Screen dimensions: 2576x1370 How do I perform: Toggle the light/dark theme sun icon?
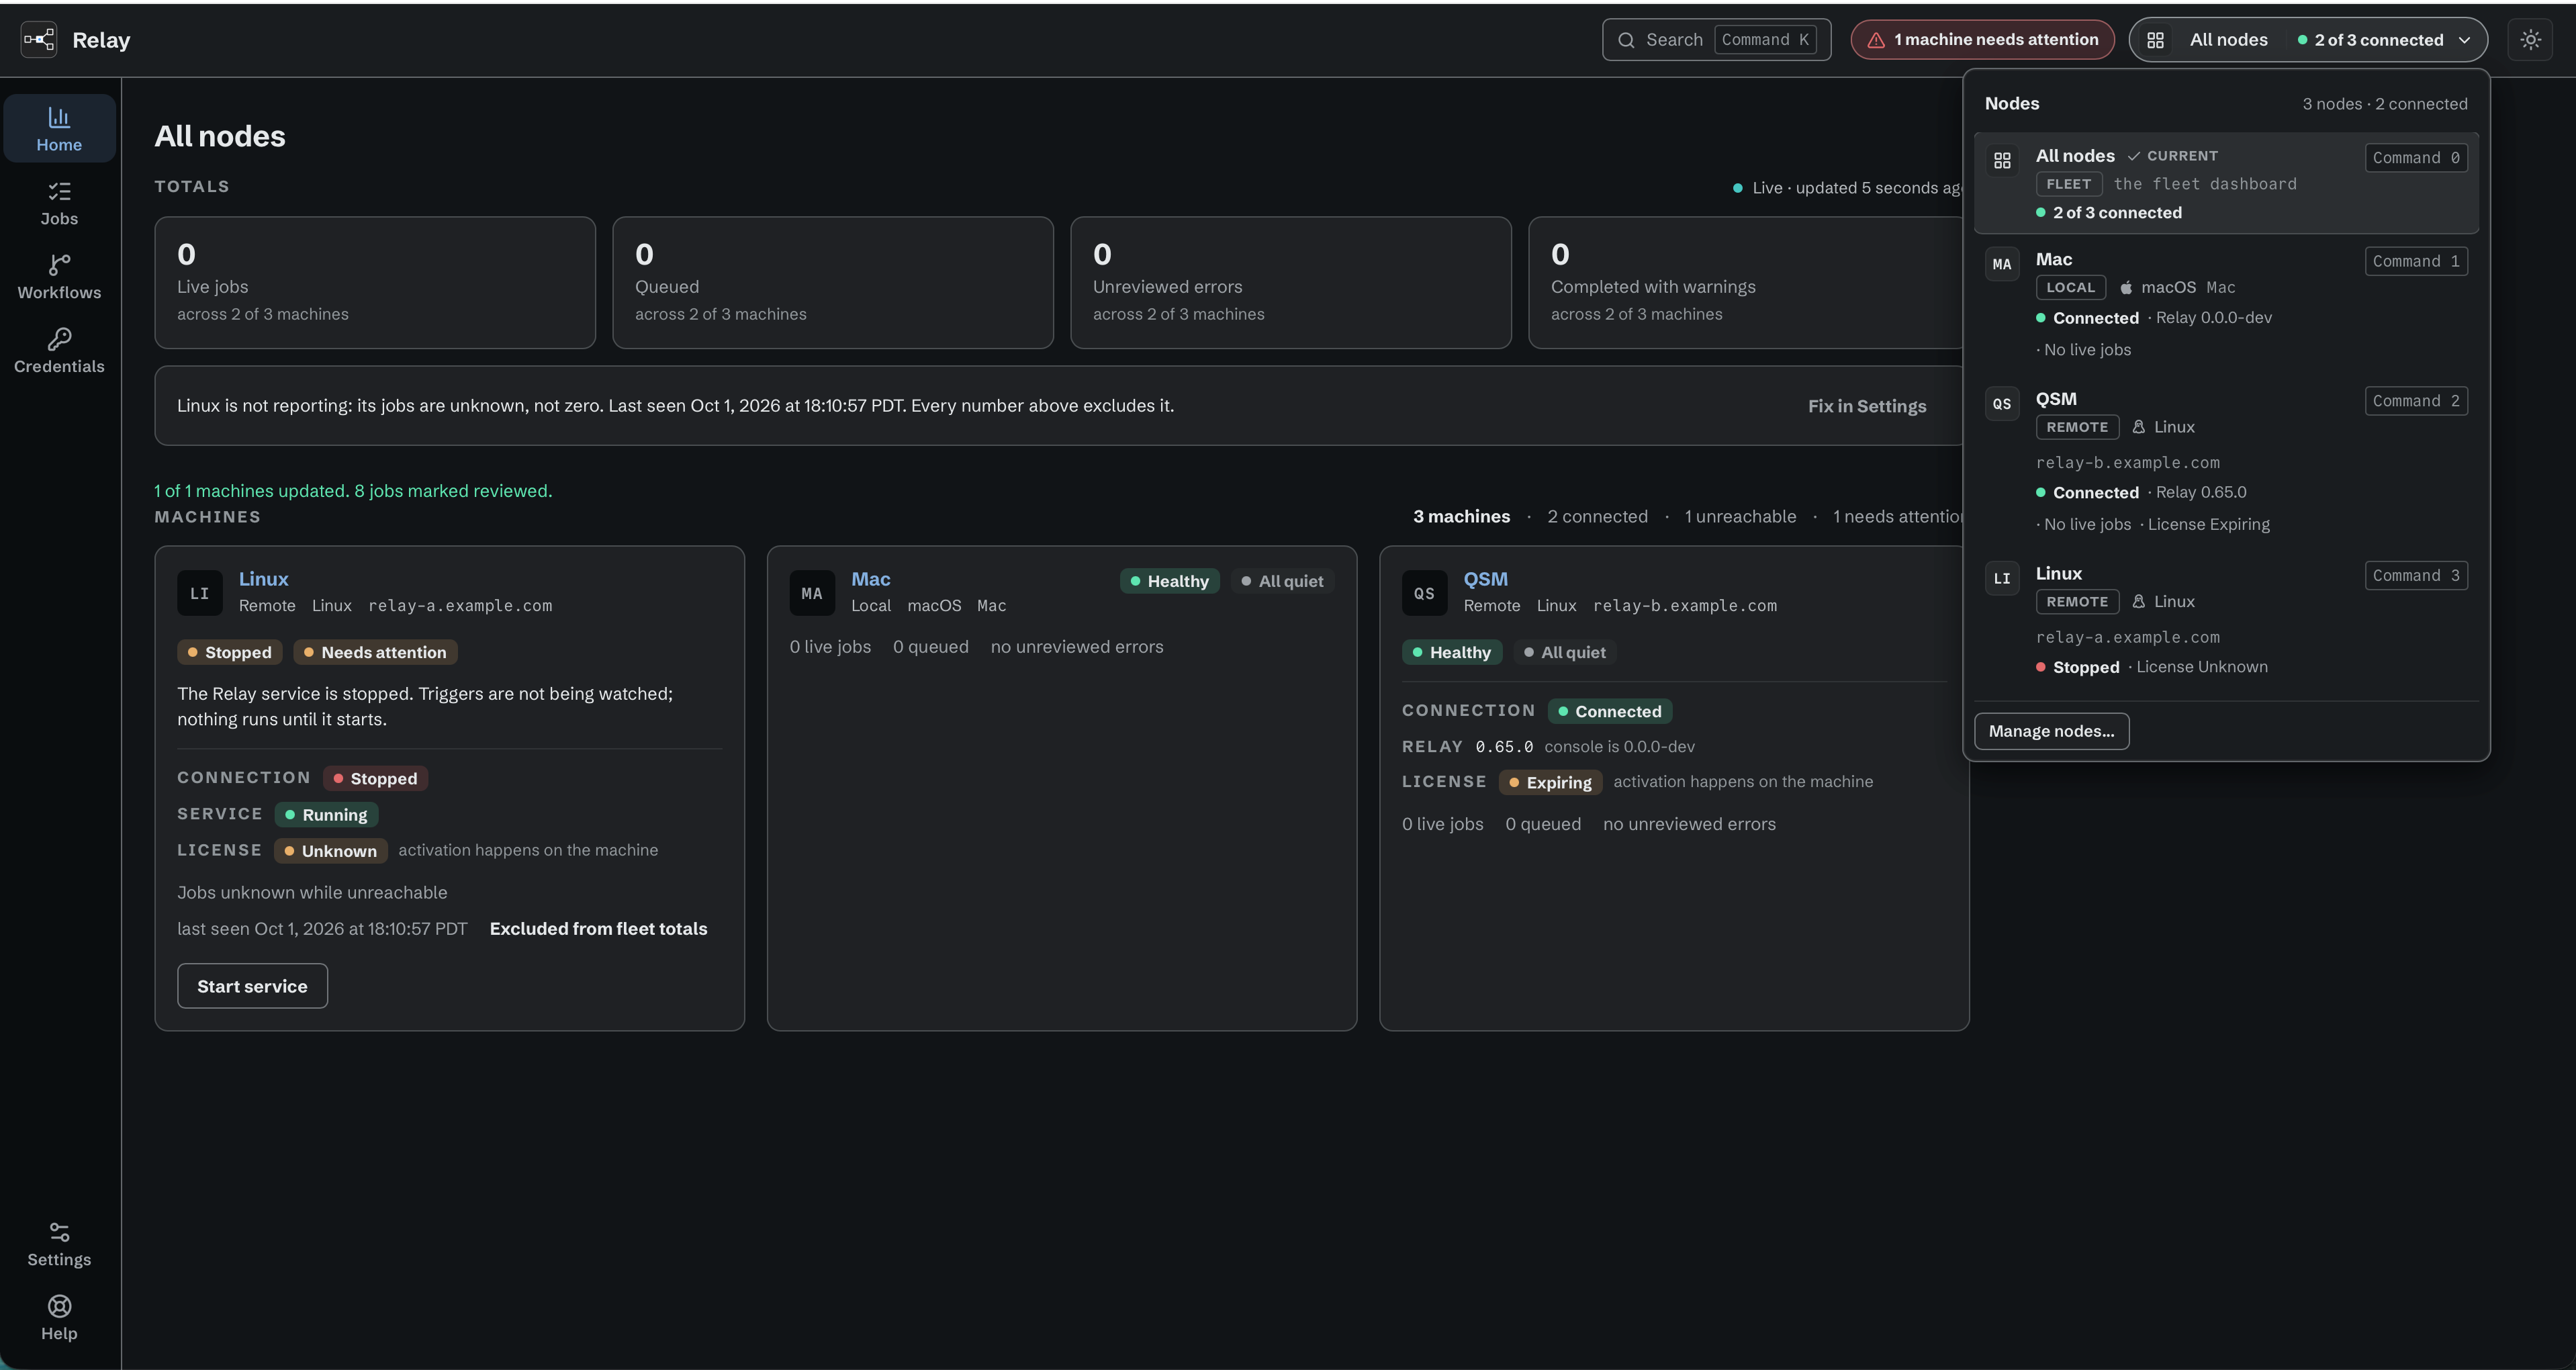(x=2530, y=40)
